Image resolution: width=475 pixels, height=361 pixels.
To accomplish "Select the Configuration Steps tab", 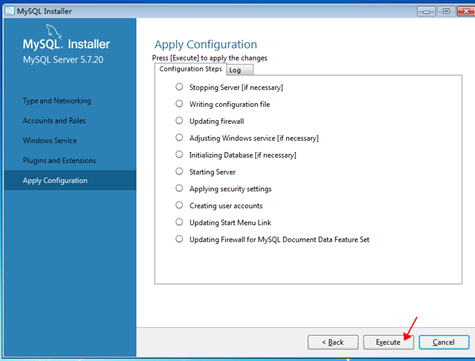I will (190, 69).
